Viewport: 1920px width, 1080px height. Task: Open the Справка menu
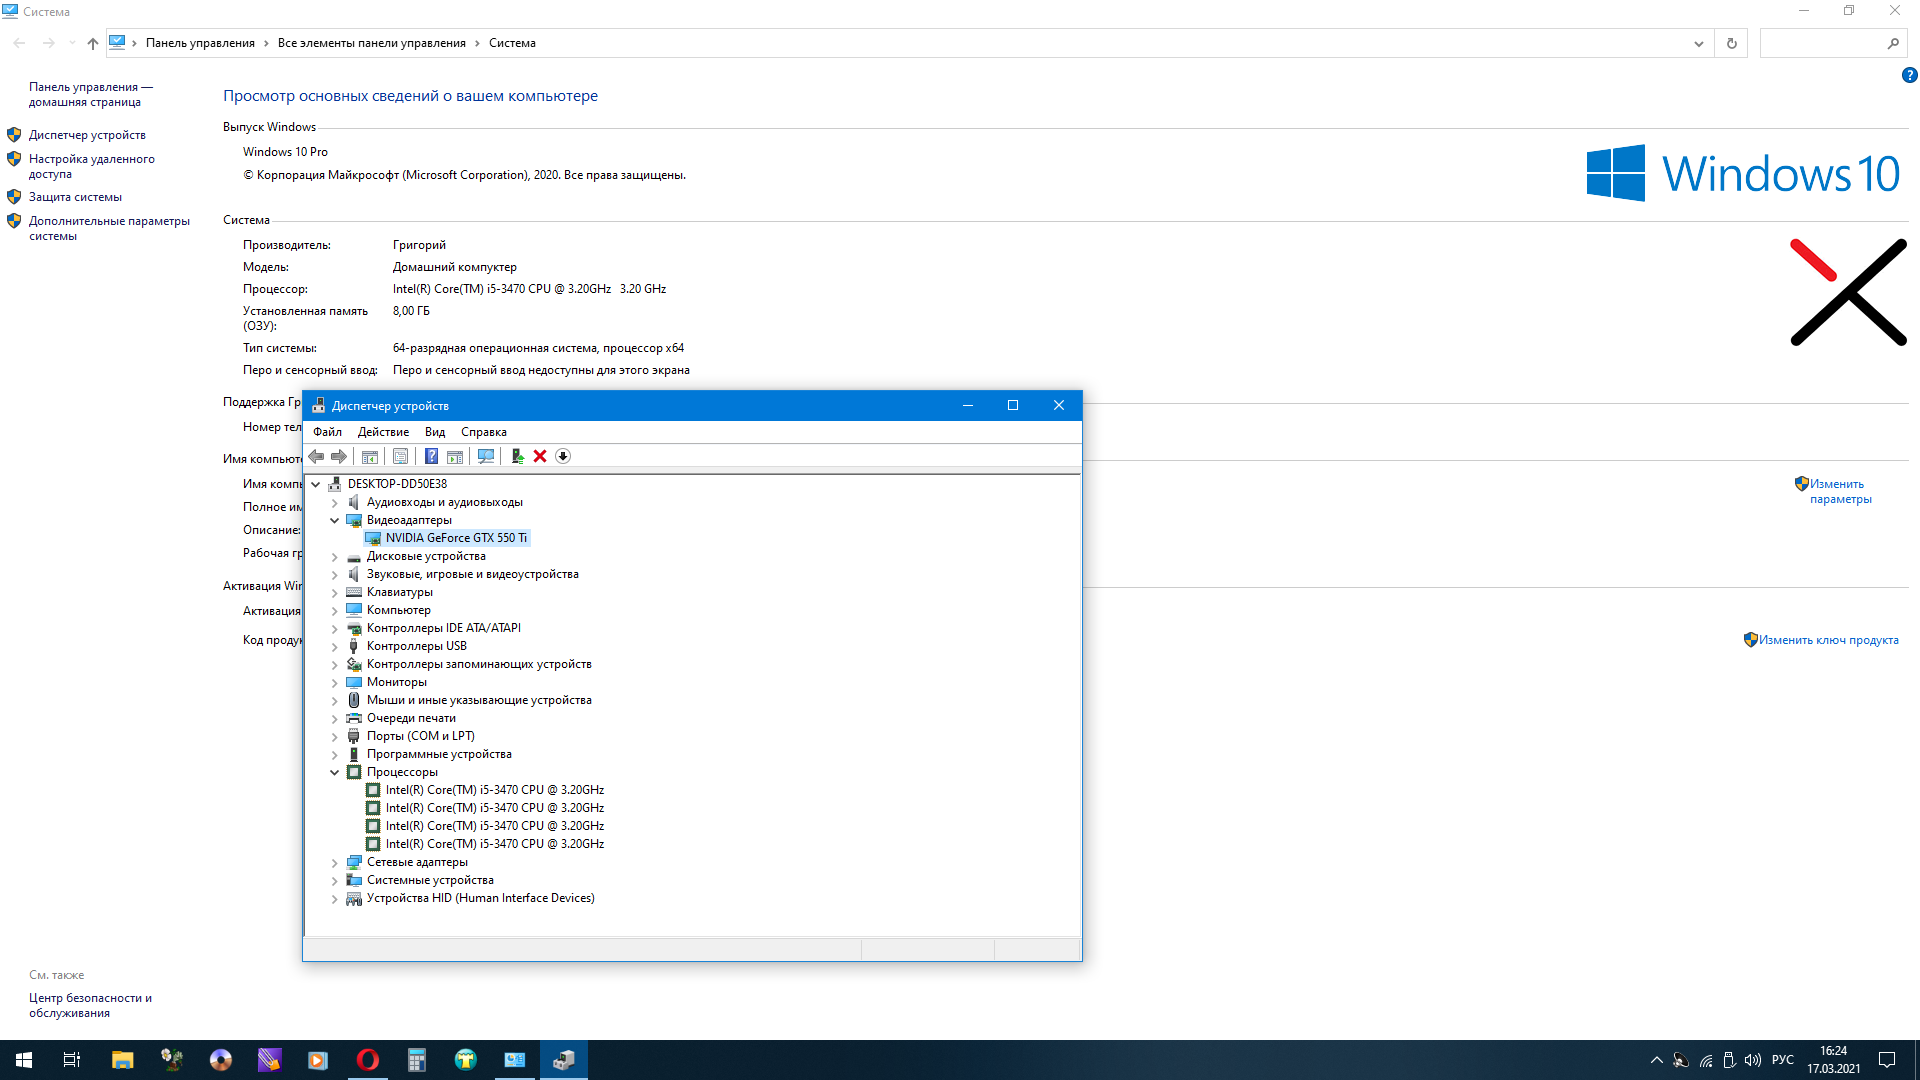coord(484,432)
